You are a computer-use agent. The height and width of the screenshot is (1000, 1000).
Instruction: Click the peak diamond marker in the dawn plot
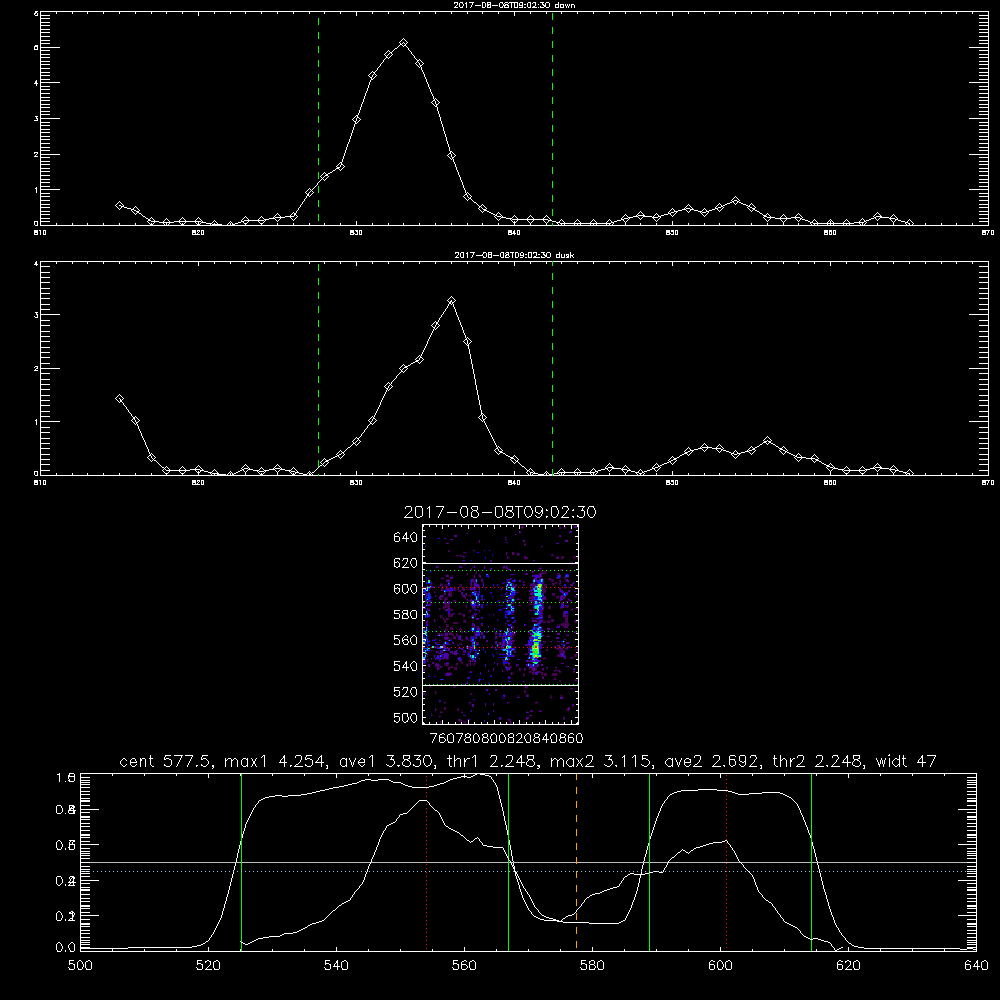click(x=404, y=43)
